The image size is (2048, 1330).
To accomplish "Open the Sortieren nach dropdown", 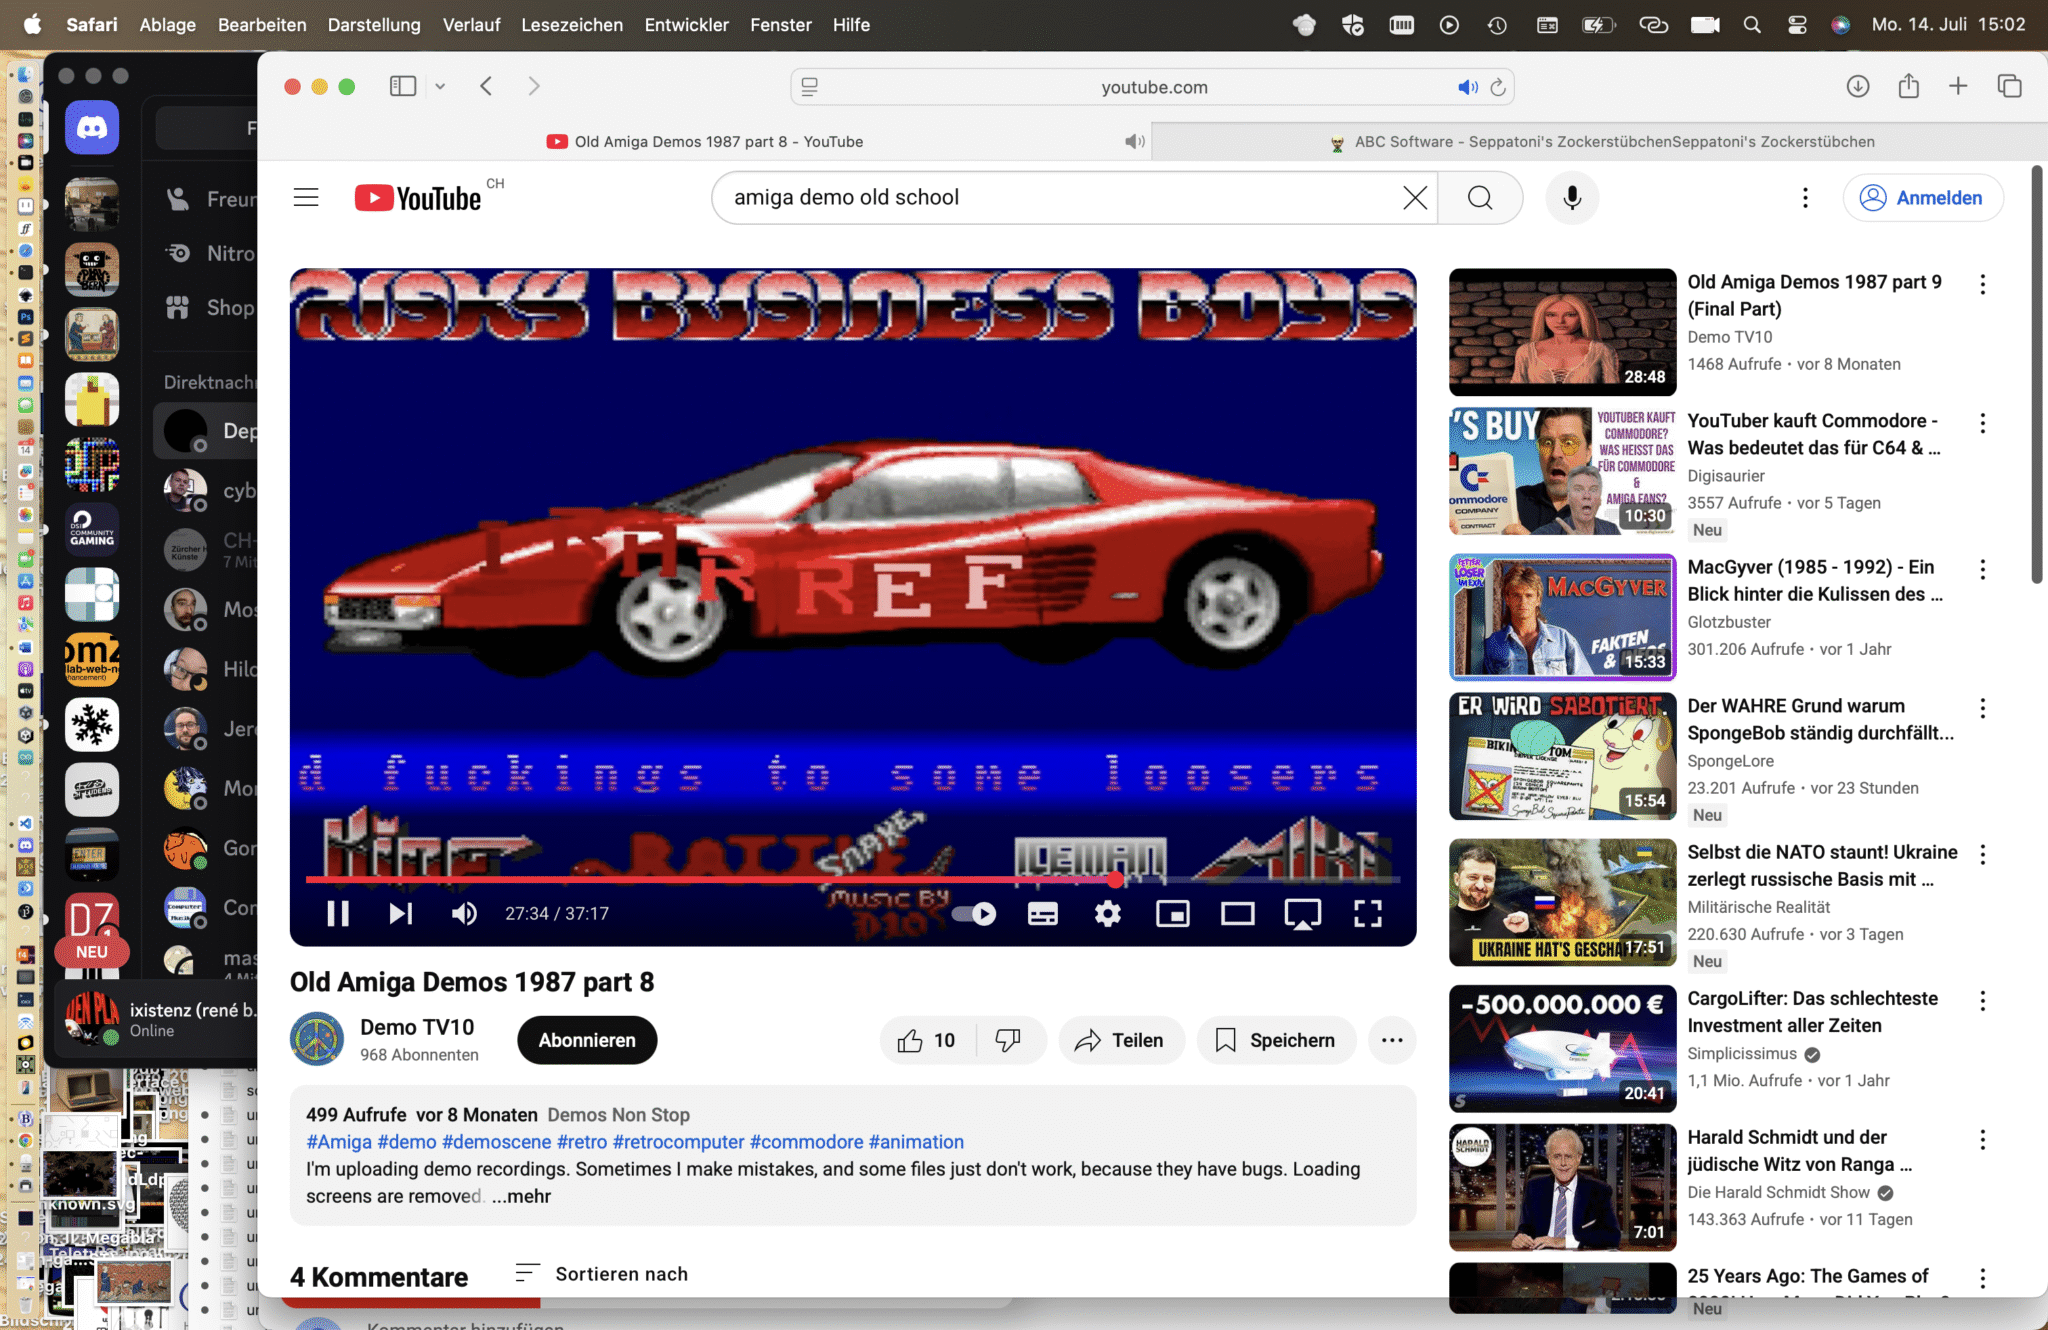I will click(x=602, y=1274).
